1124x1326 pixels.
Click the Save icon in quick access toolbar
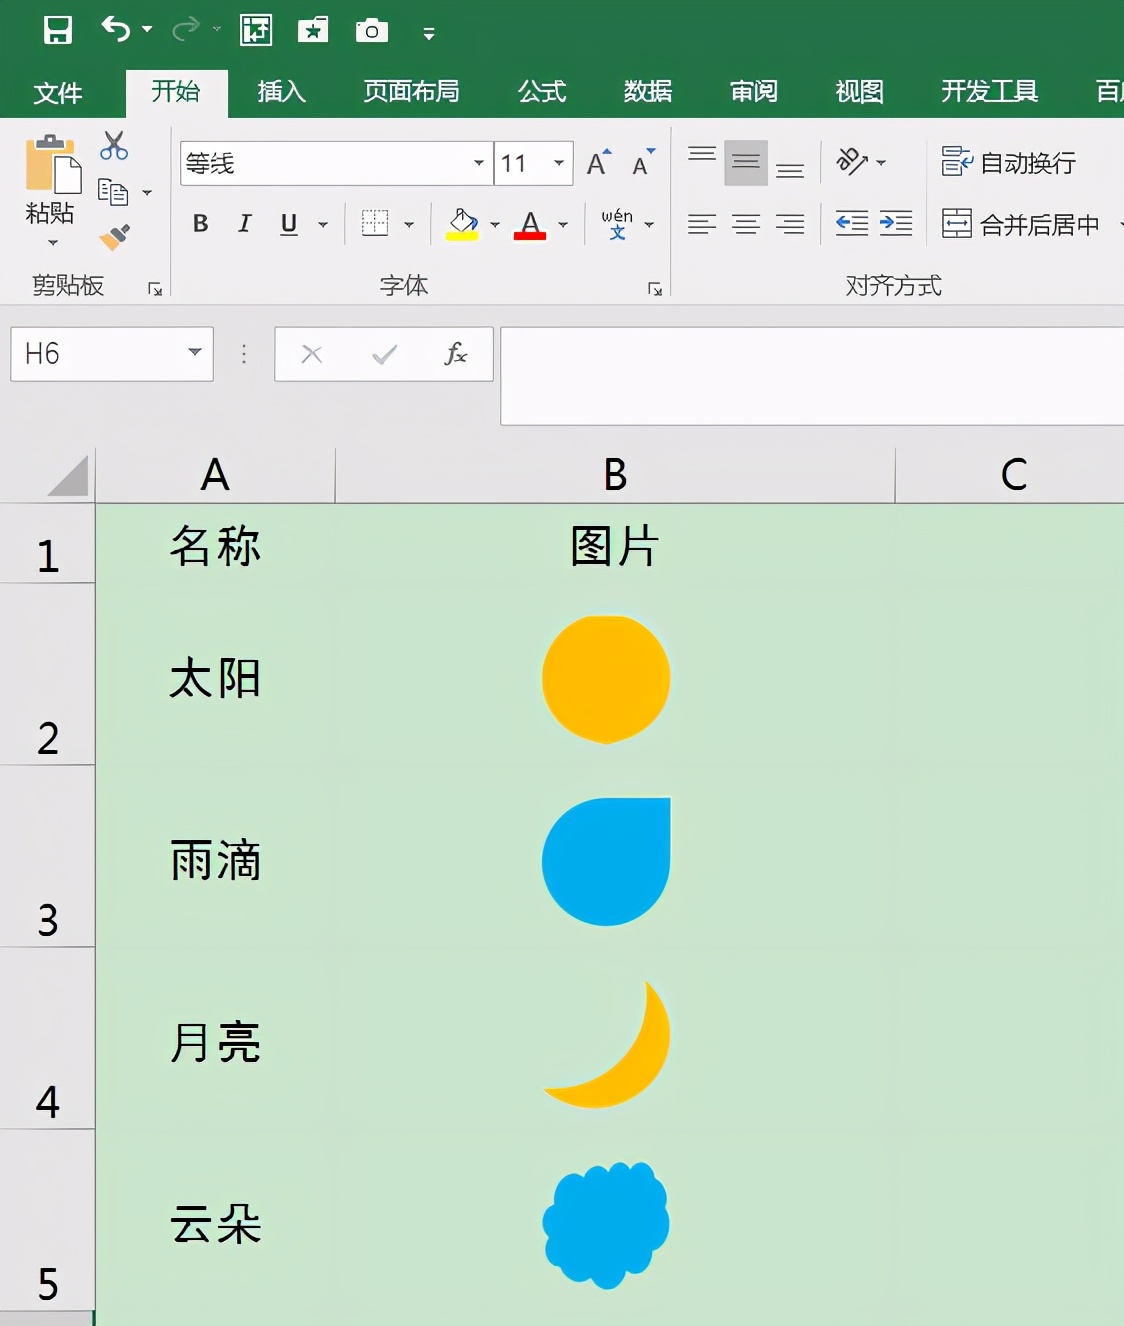pyautogui.click(x=58, y=30)
